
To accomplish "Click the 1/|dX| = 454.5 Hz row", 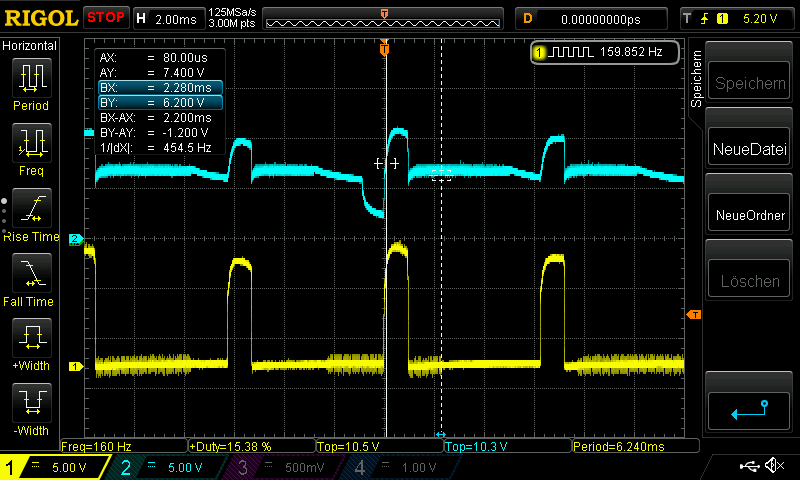I will [x=160, y=147].
